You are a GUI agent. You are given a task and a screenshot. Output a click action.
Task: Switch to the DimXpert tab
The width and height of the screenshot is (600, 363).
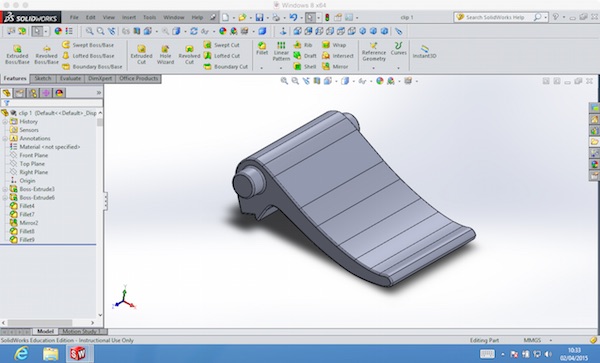tap(100, 78)
